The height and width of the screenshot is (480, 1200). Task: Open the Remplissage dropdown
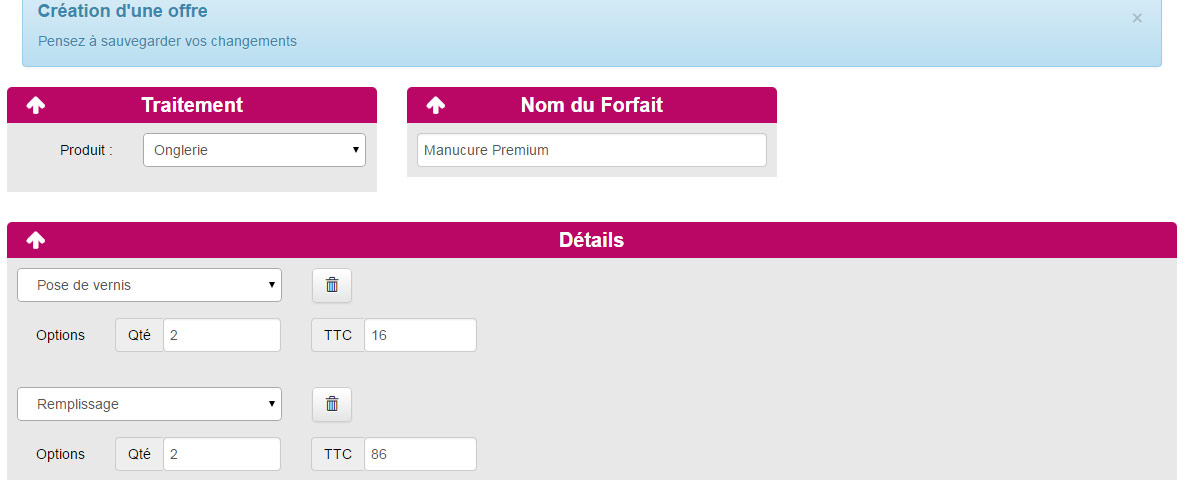point(149,404)
